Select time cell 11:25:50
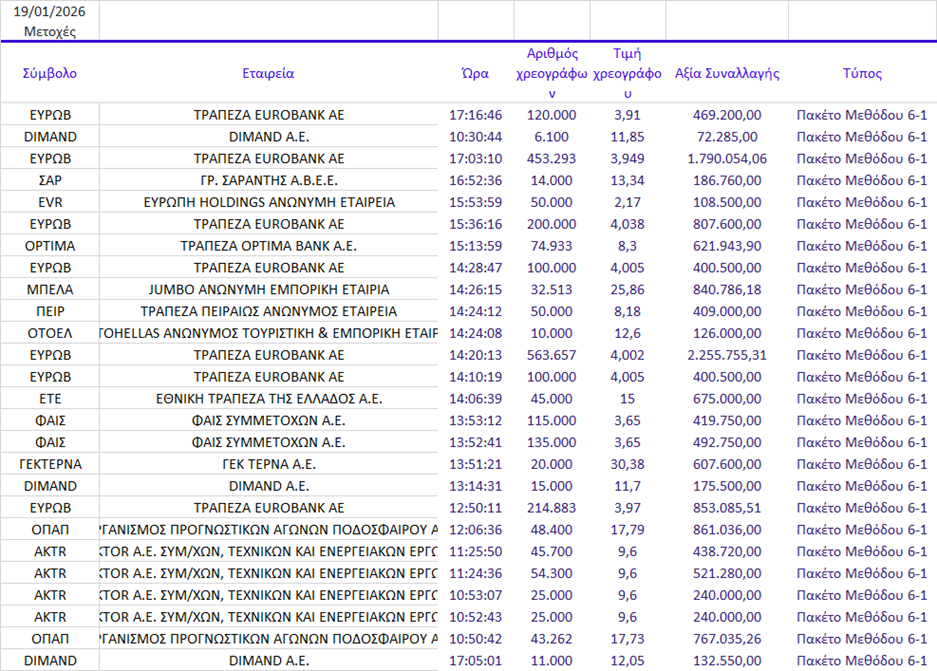Image resolution: width=937 pixels, height=671 pixels. (476, 551)
